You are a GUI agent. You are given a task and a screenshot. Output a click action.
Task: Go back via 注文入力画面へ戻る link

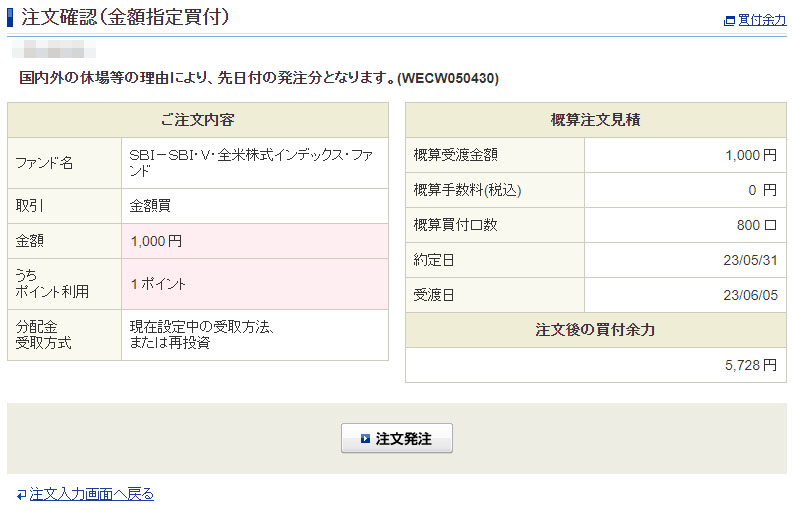click(x=91, y=494)
